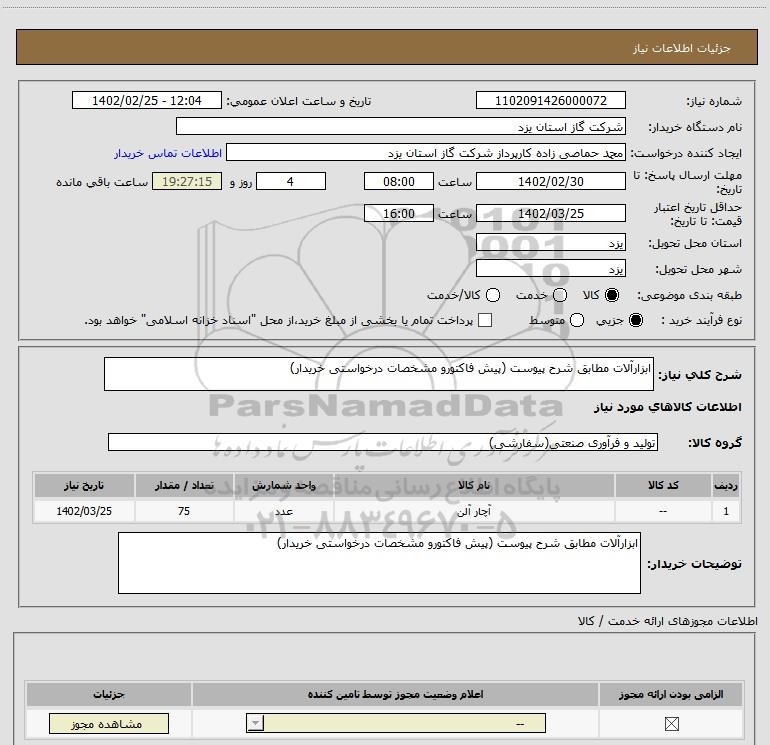Open the اعلام وضعیت مجوز dropdown arrow

click(255, 723)
